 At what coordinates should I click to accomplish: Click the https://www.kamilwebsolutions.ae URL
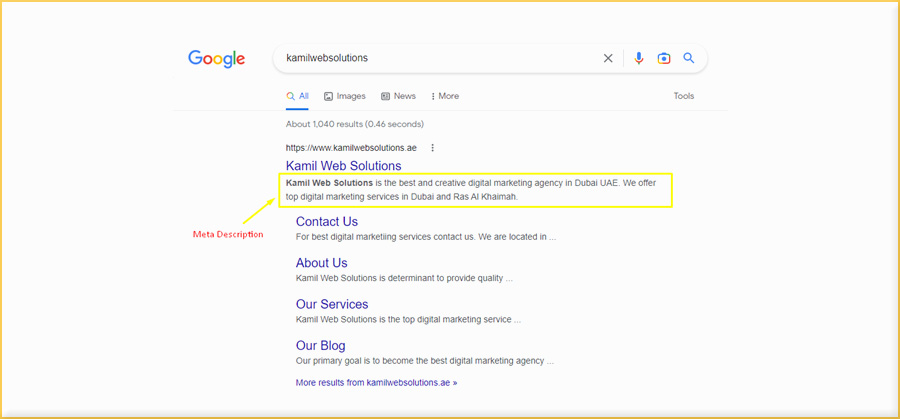pyautogui.click(x=351, y=148)
